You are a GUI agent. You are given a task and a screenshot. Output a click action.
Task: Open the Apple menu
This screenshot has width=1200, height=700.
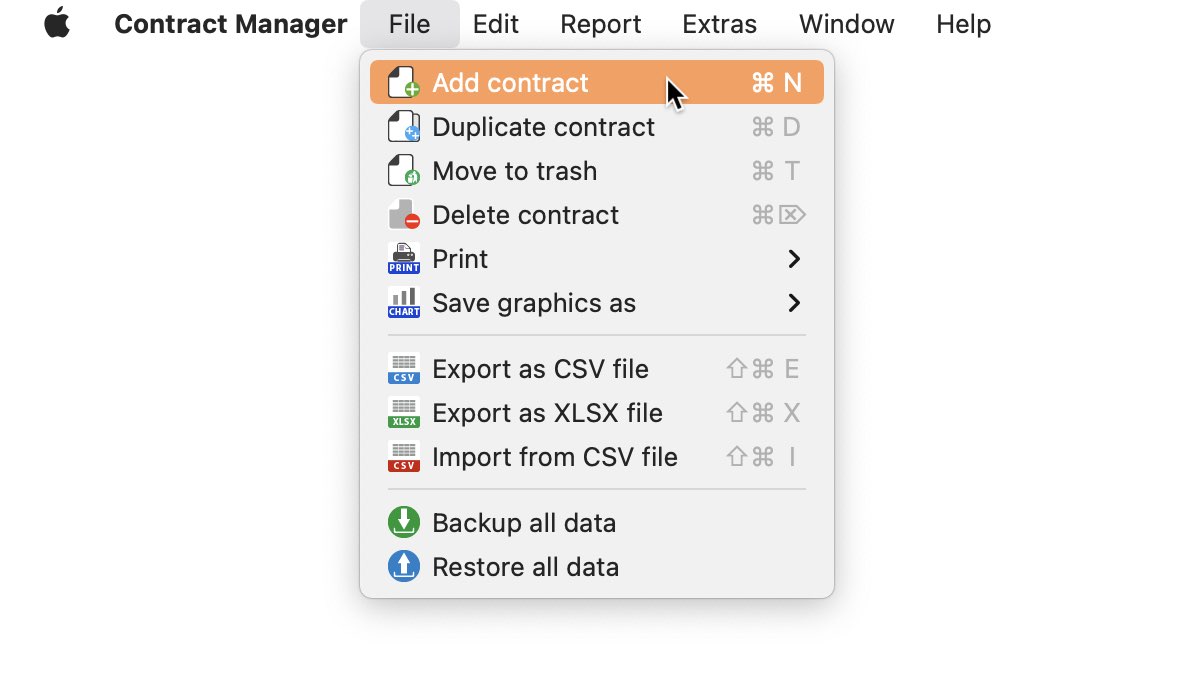pyautogui.click(x=57, y=23)
